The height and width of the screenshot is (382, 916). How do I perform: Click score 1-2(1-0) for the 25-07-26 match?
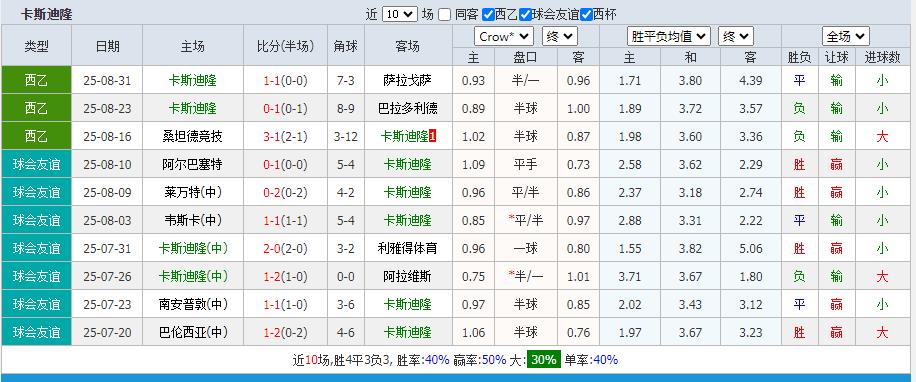tap(285, 276)
